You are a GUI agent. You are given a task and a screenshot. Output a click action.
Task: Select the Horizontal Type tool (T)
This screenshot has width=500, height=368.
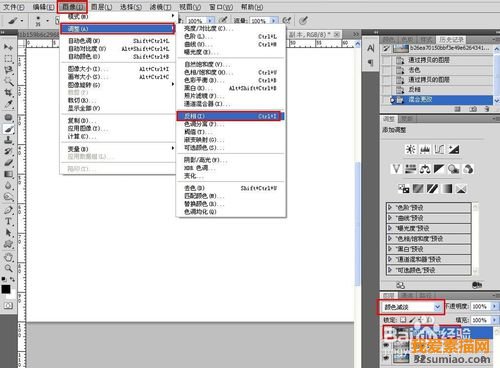pos(8,221)
